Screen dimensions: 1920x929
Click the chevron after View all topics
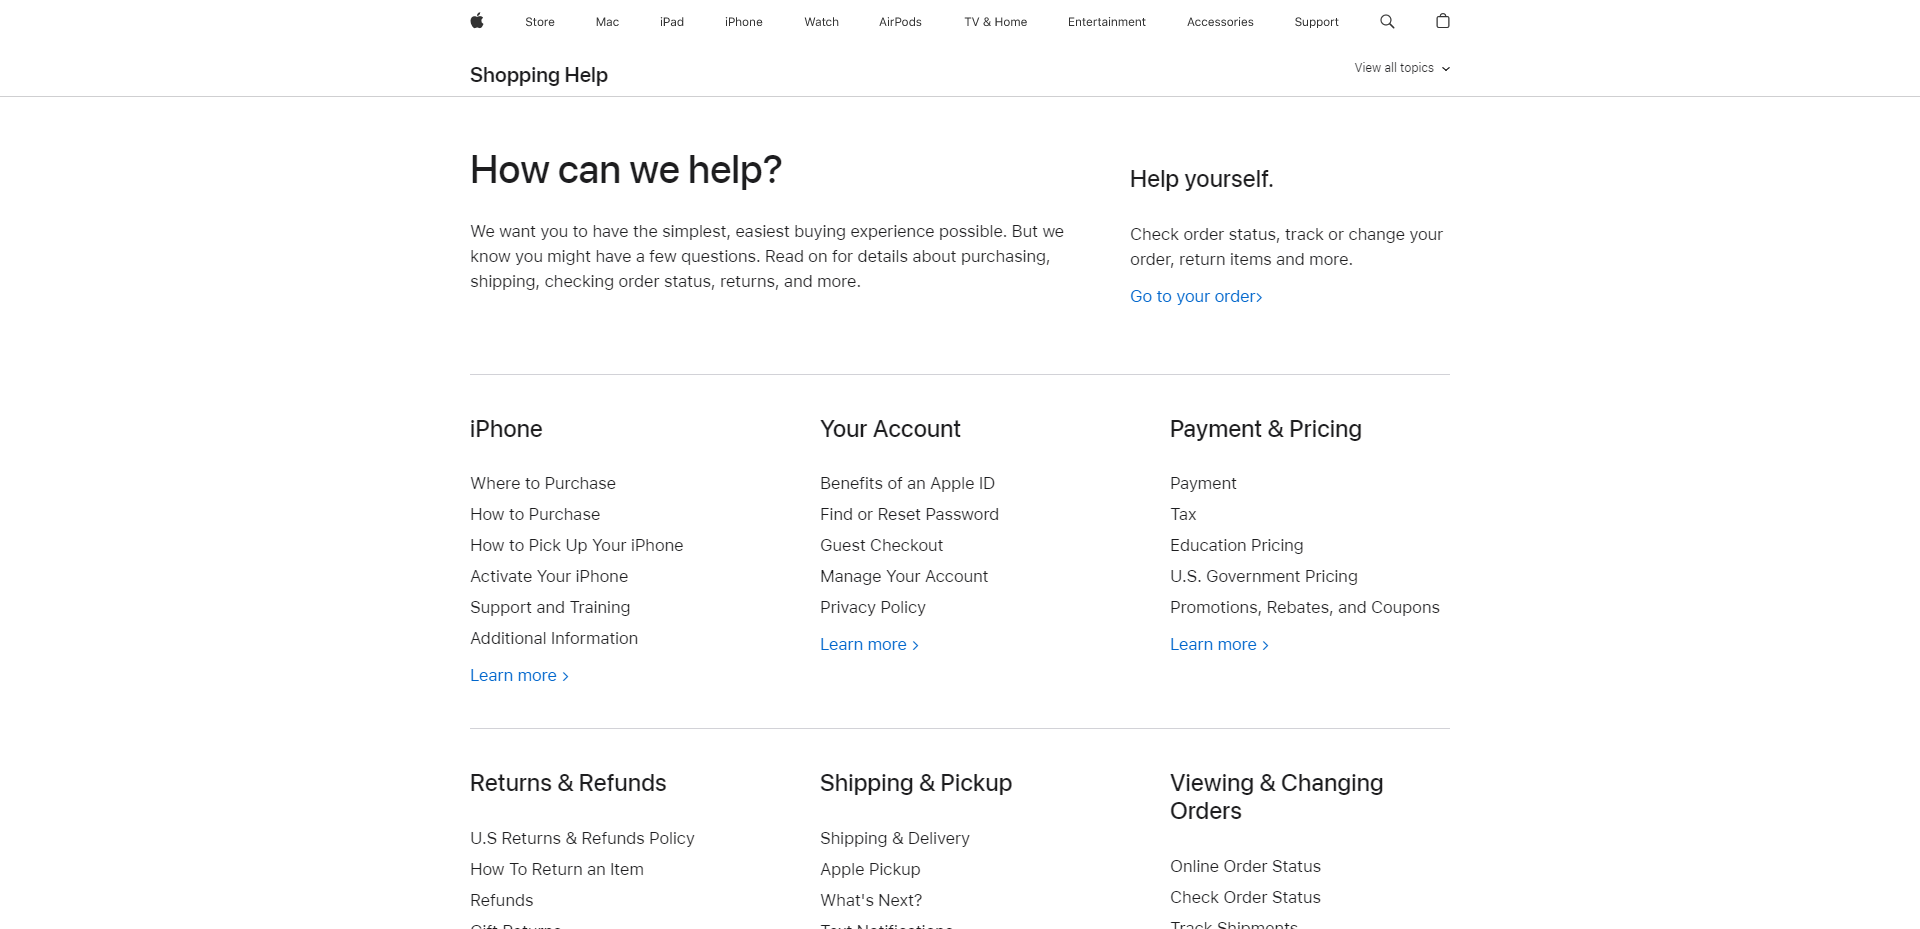click(x=1446, y=68)
